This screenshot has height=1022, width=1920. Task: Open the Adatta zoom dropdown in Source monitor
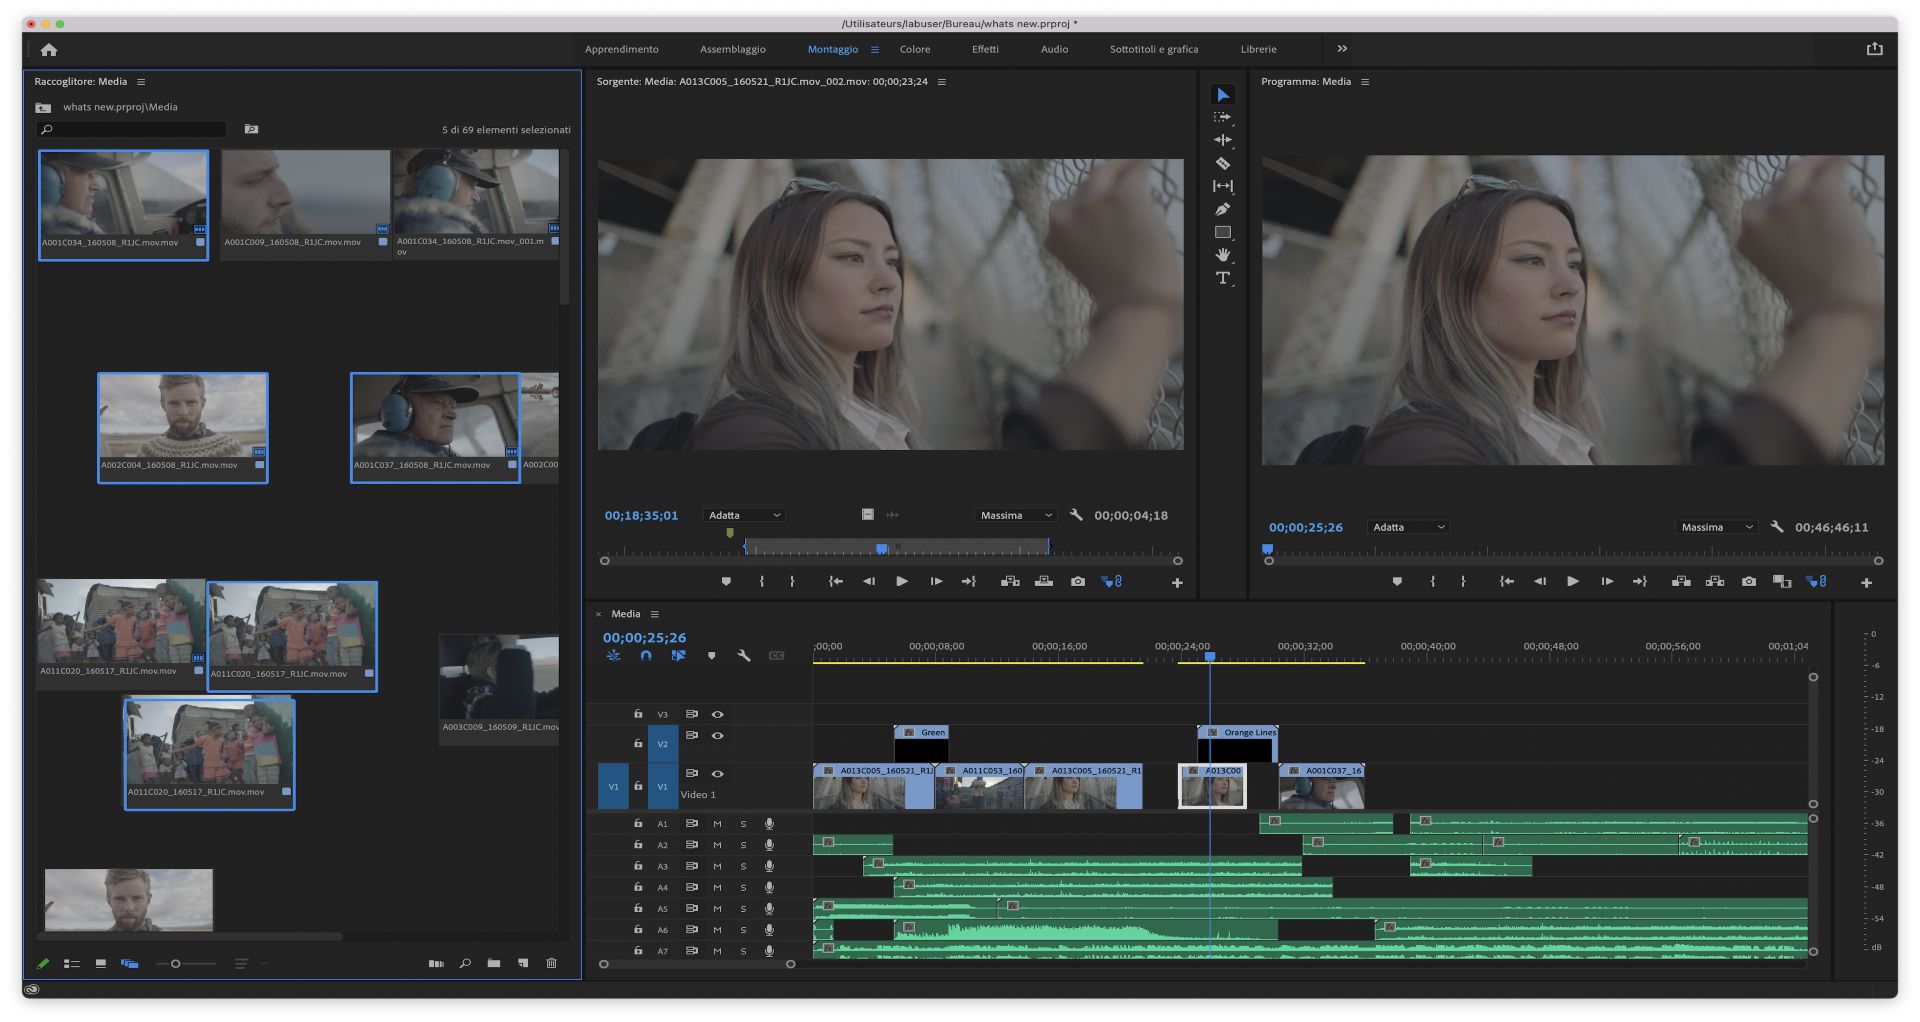coord(744,514)
